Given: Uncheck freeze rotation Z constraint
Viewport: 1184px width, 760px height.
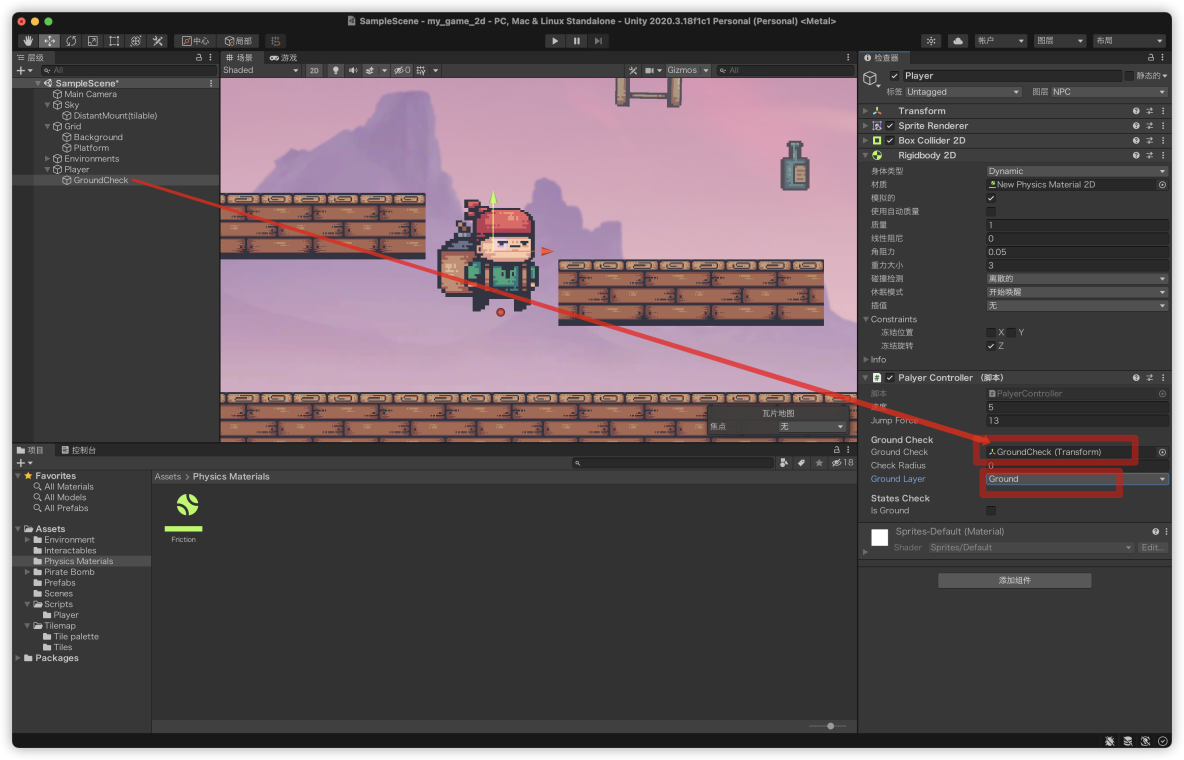Looking at the screenshot, I should tap(991, 346).
